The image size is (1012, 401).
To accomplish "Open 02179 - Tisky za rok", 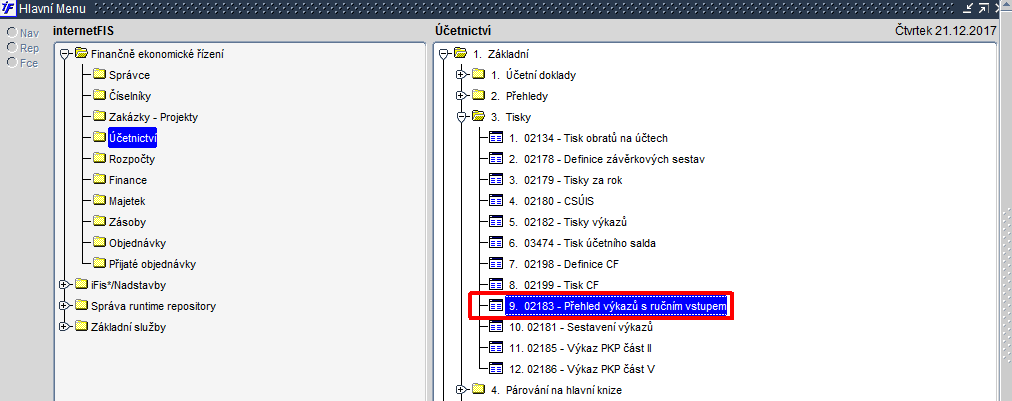I will pyautogui.click(x=565, y=180).
